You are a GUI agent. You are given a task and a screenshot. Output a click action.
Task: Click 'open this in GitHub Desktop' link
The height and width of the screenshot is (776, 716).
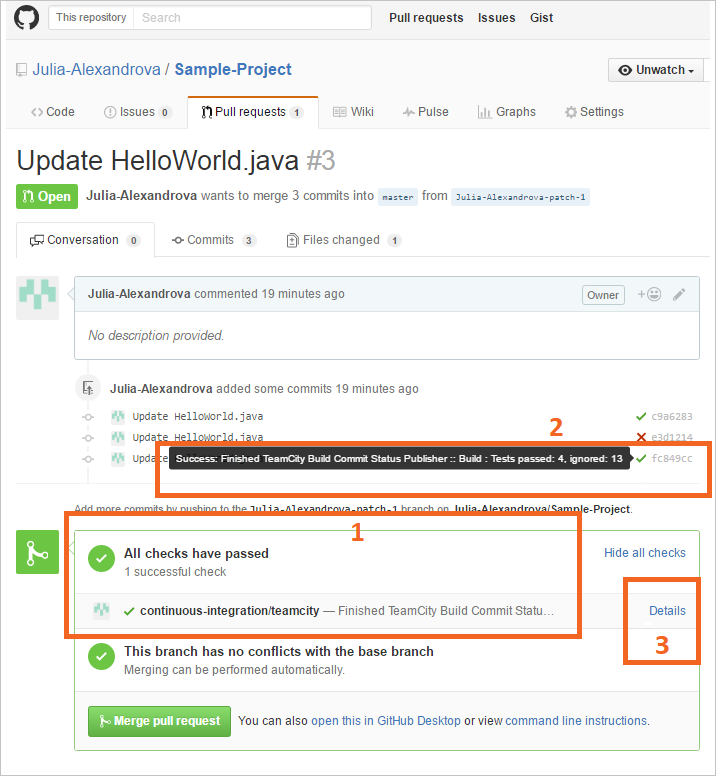[385, 721]
